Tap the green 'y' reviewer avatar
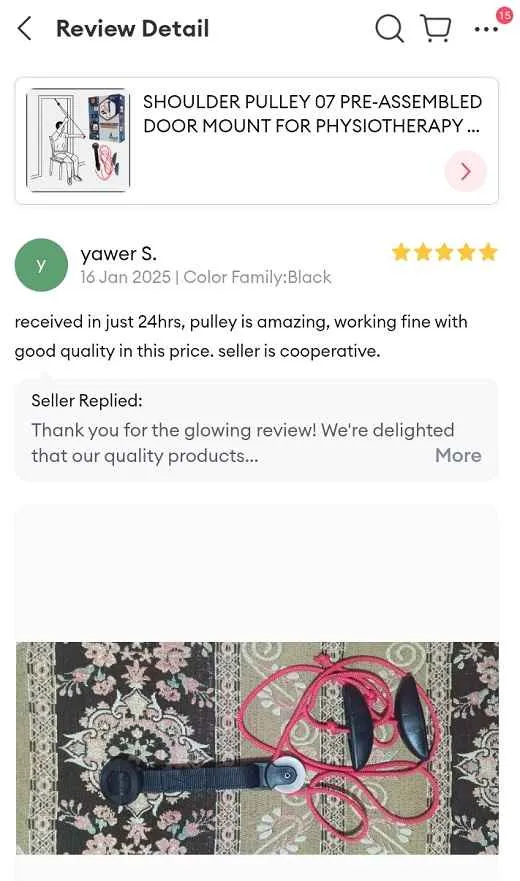This screenshot has width=520, height=881. (x=41, y=265)
